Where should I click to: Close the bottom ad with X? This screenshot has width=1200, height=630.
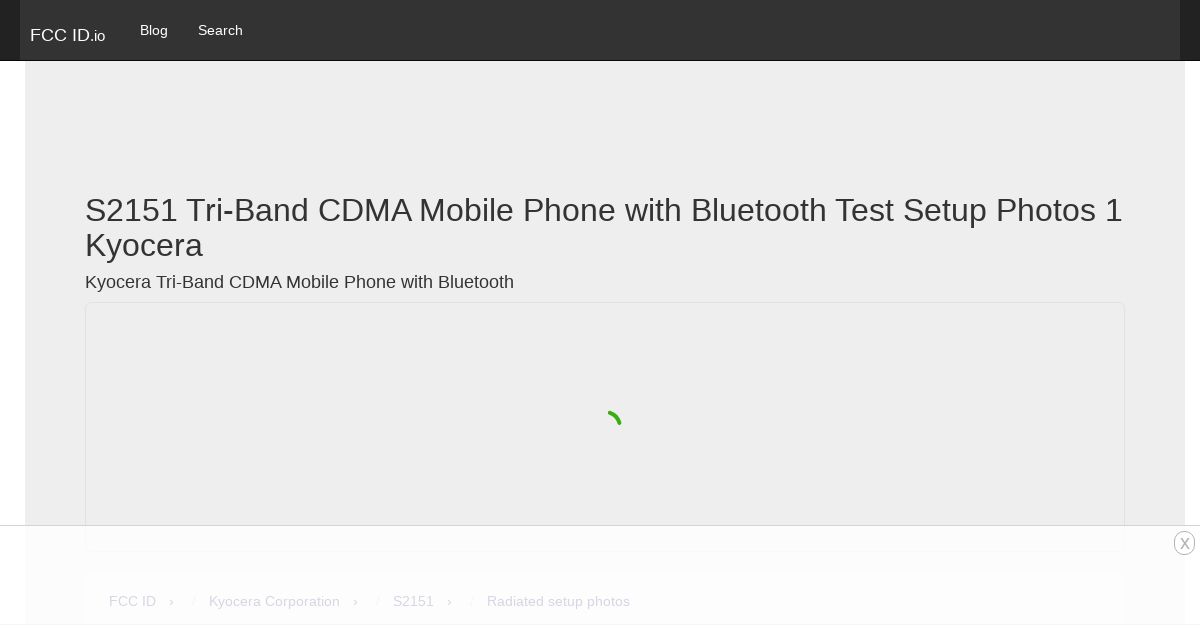click(1185, 543)
